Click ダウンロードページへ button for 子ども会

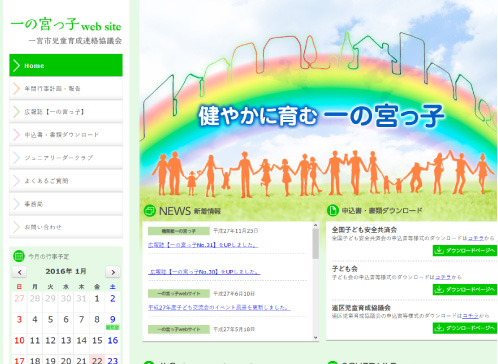pyautogui.click(x=465, y=289)
